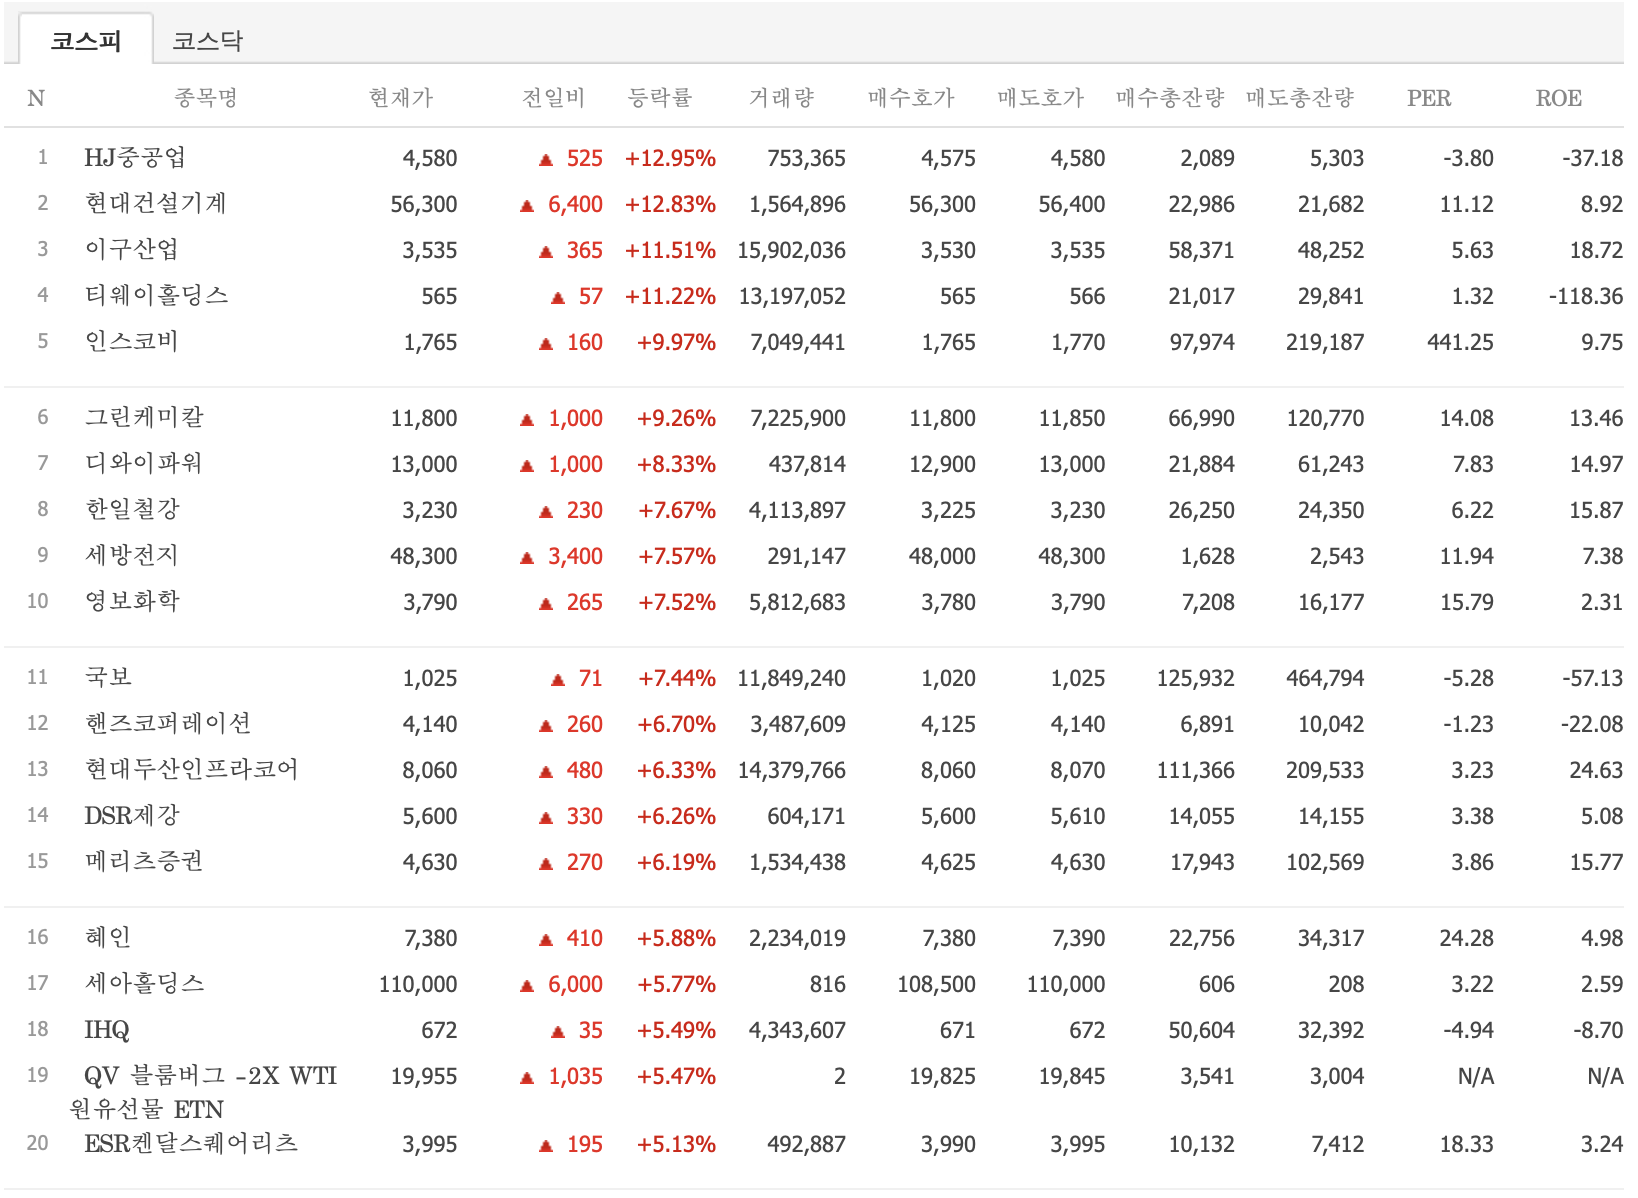The height and width of the screenshot is (1198, 1638).
Task: Open 그린케미칼 stock page
Action: point(144,417)
